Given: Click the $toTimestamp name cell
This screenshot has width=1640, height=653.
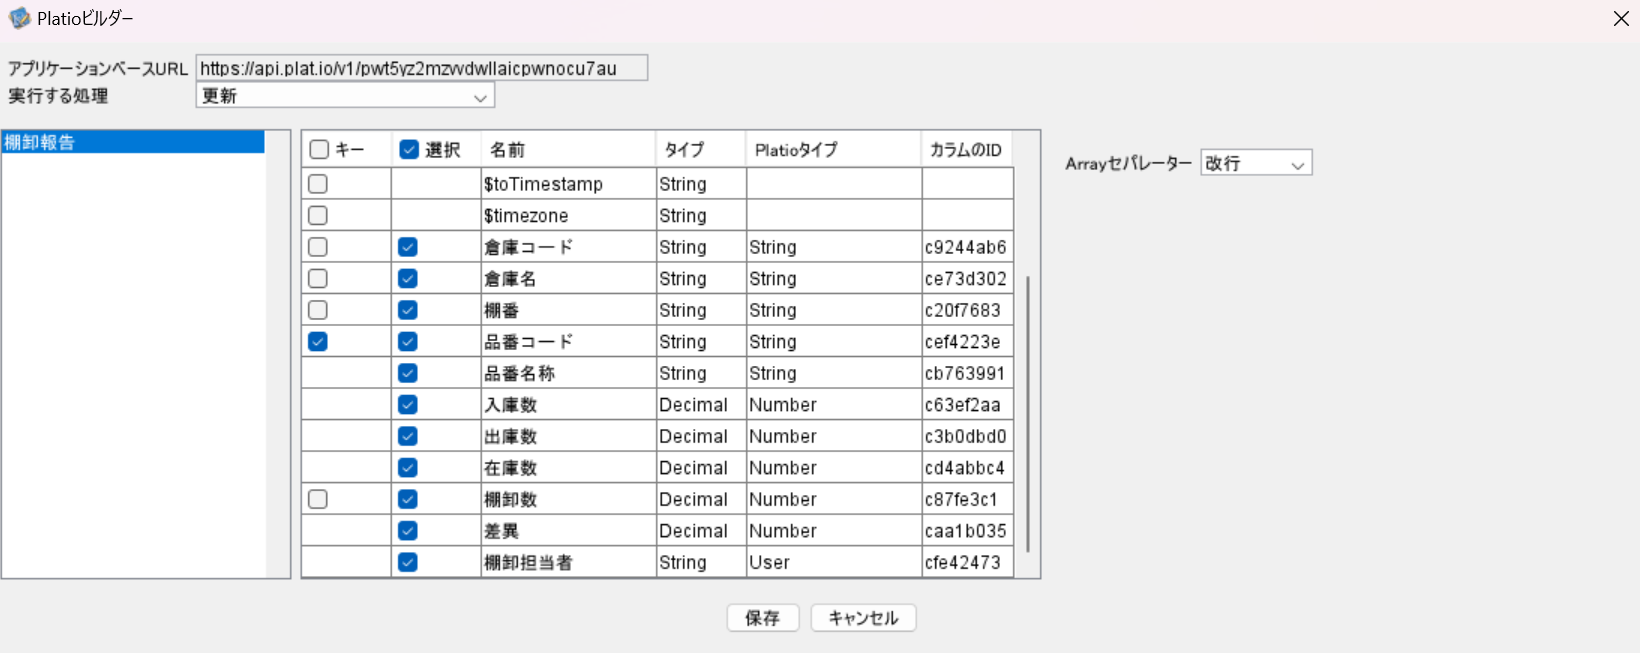Looking at the screenshot, I should 568,184.
